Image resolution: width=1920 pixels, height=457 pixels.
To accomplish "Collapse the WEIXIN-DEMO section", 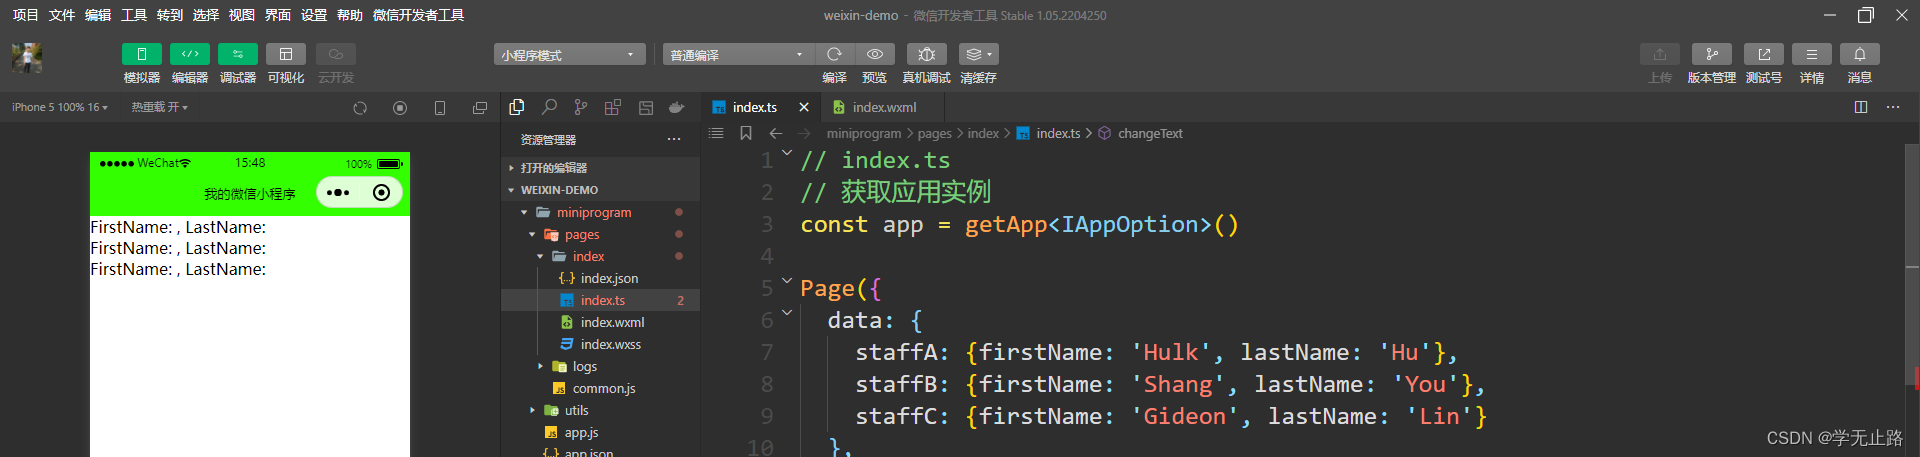I will 600,190.
